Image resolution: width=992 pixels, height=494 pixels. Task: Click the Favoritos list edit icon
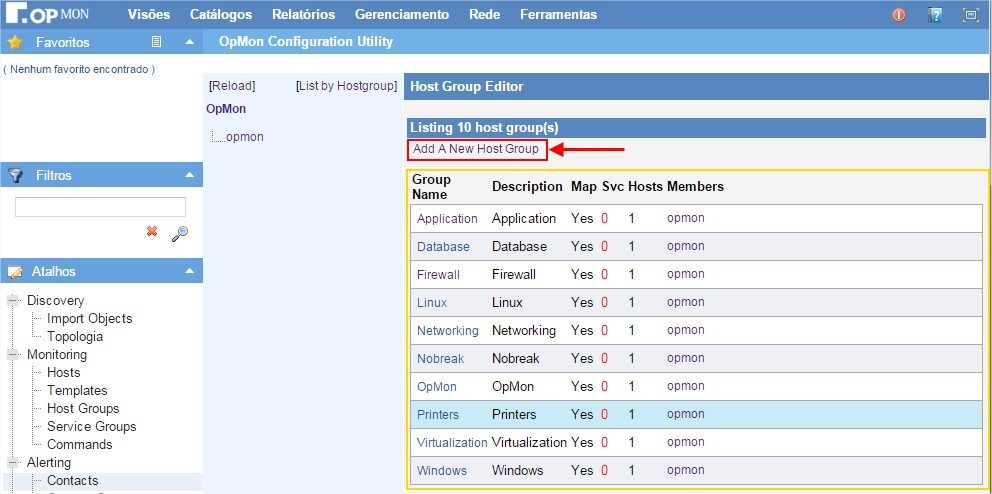pos(156,42)
